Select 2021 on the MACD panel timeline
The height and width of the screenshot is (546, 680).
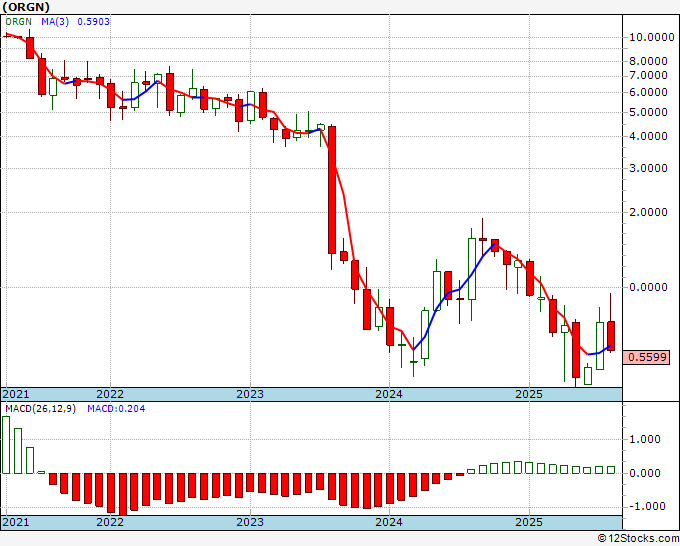point(16,522)
